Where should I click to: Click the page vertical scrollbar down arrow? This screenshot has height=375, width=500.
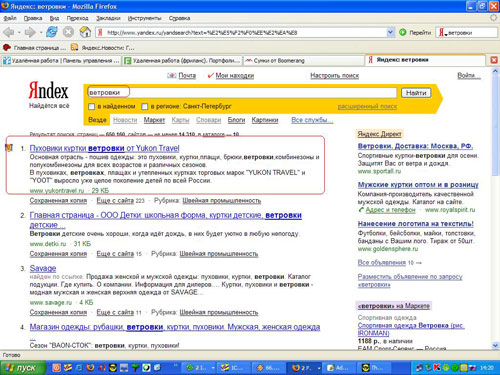click(x=495, y=346)
